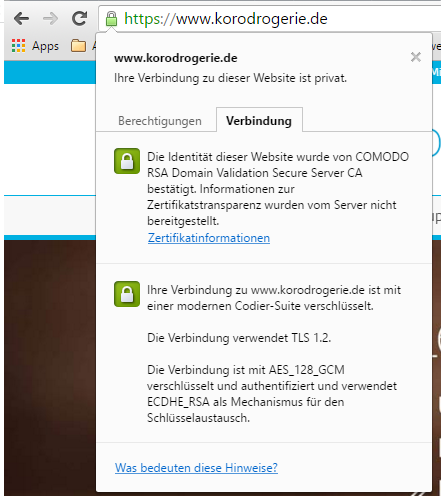The image size is (441, 496).
Task: Select the Verbindung tab
Action: pos(259,120)
